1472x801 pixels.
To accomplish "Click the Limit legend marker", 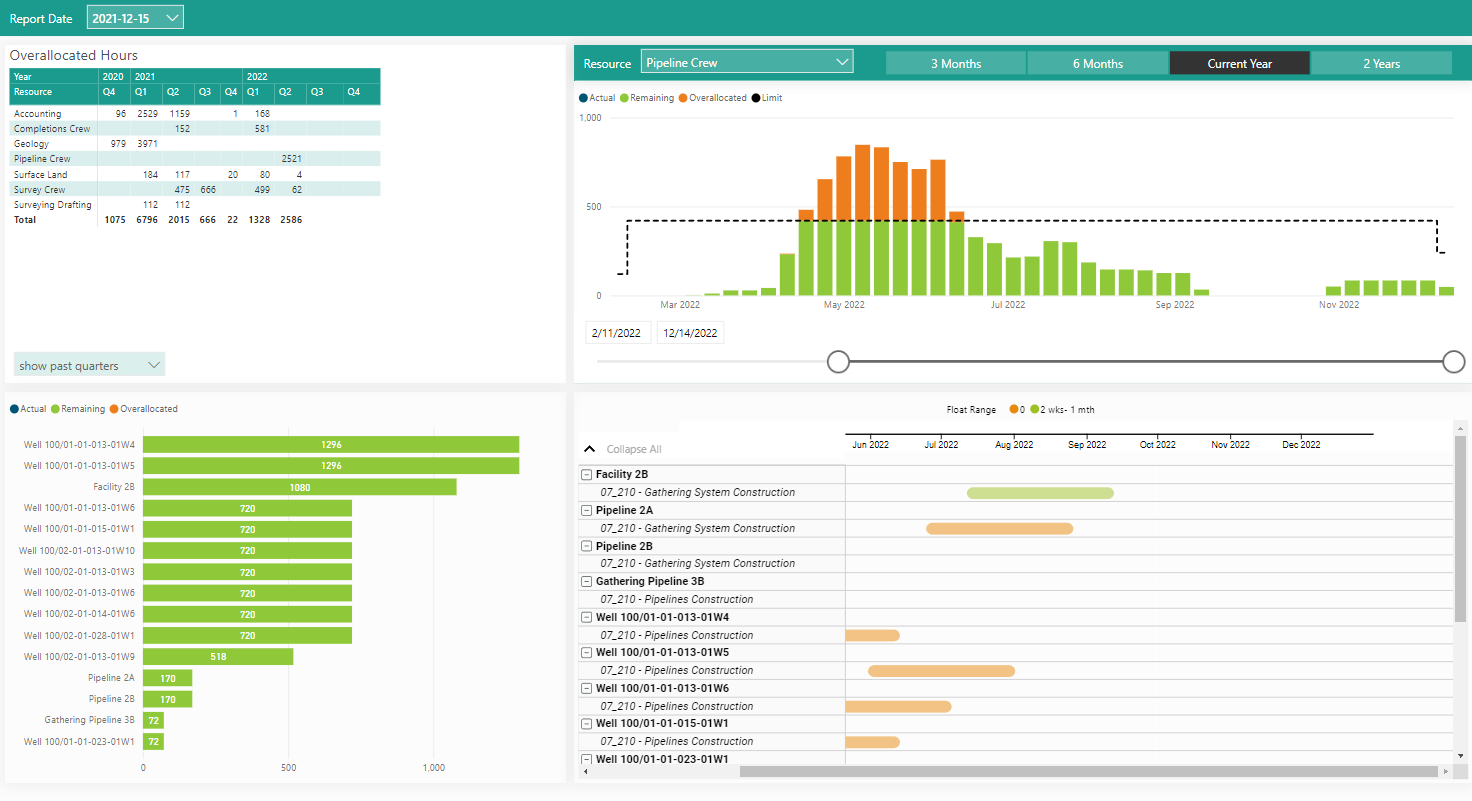I will [x=755, y=98].
